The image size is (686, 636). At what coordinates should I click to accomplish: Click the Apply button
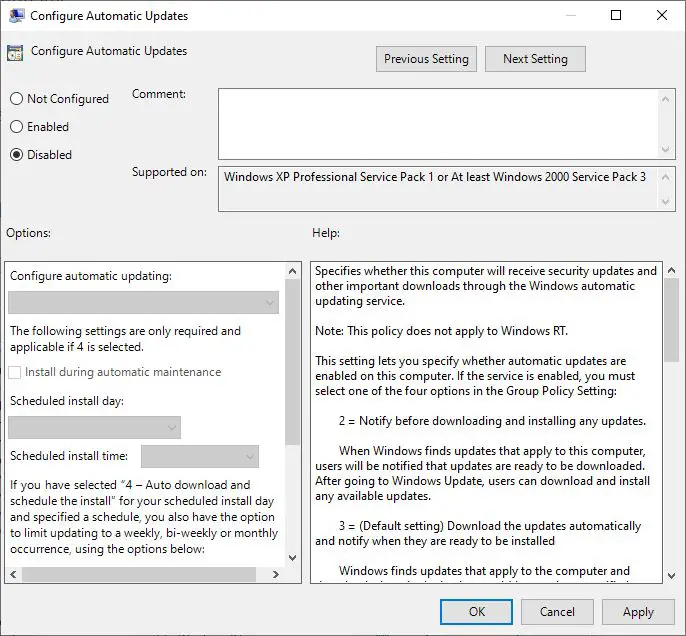tap(638, 612)
